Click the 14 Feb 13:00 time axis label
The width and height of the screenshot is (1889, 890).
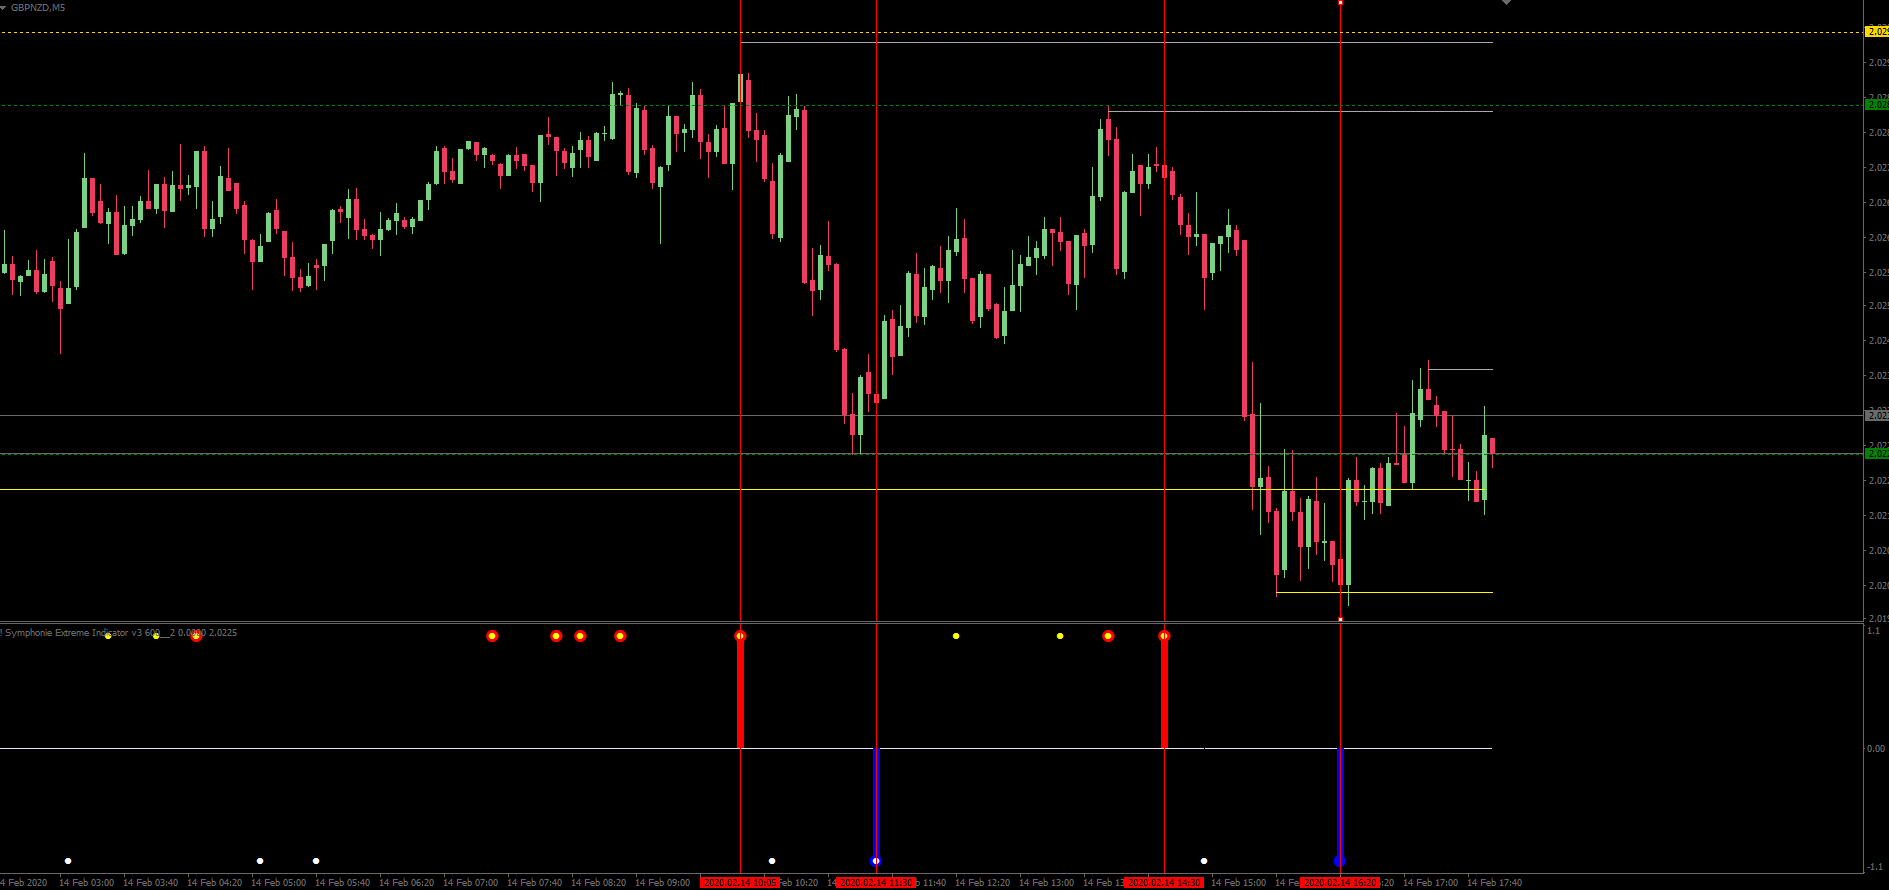pos(1046,883)
